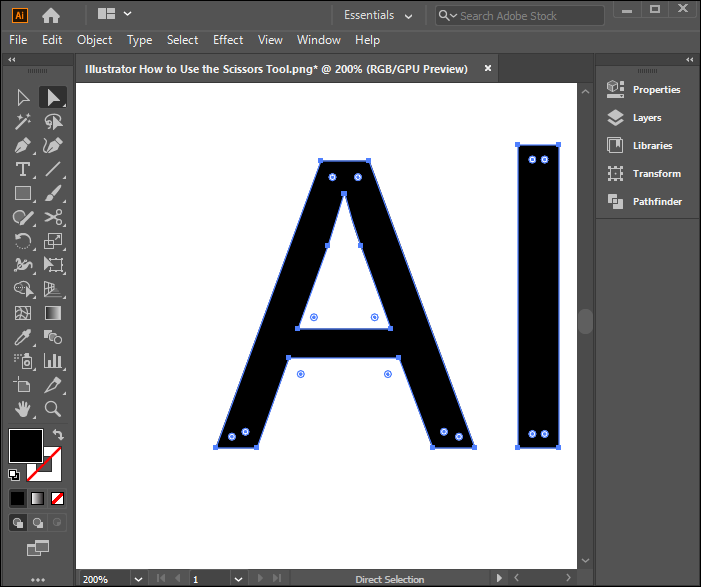Enable Draw Behind mode
The width and height of the screenshot is (701, 587).
click(38, 522)
